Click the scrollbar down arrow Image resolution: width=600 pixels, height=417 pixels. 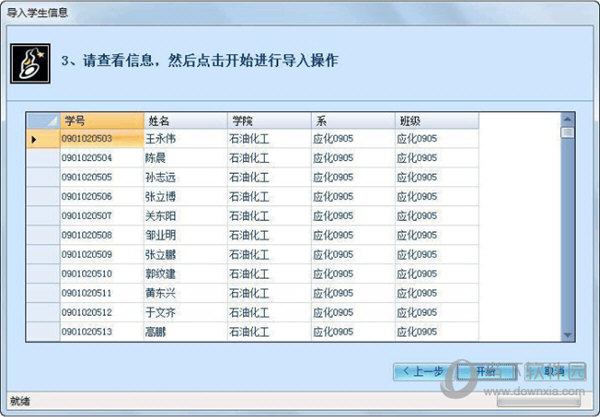[567, 336]
